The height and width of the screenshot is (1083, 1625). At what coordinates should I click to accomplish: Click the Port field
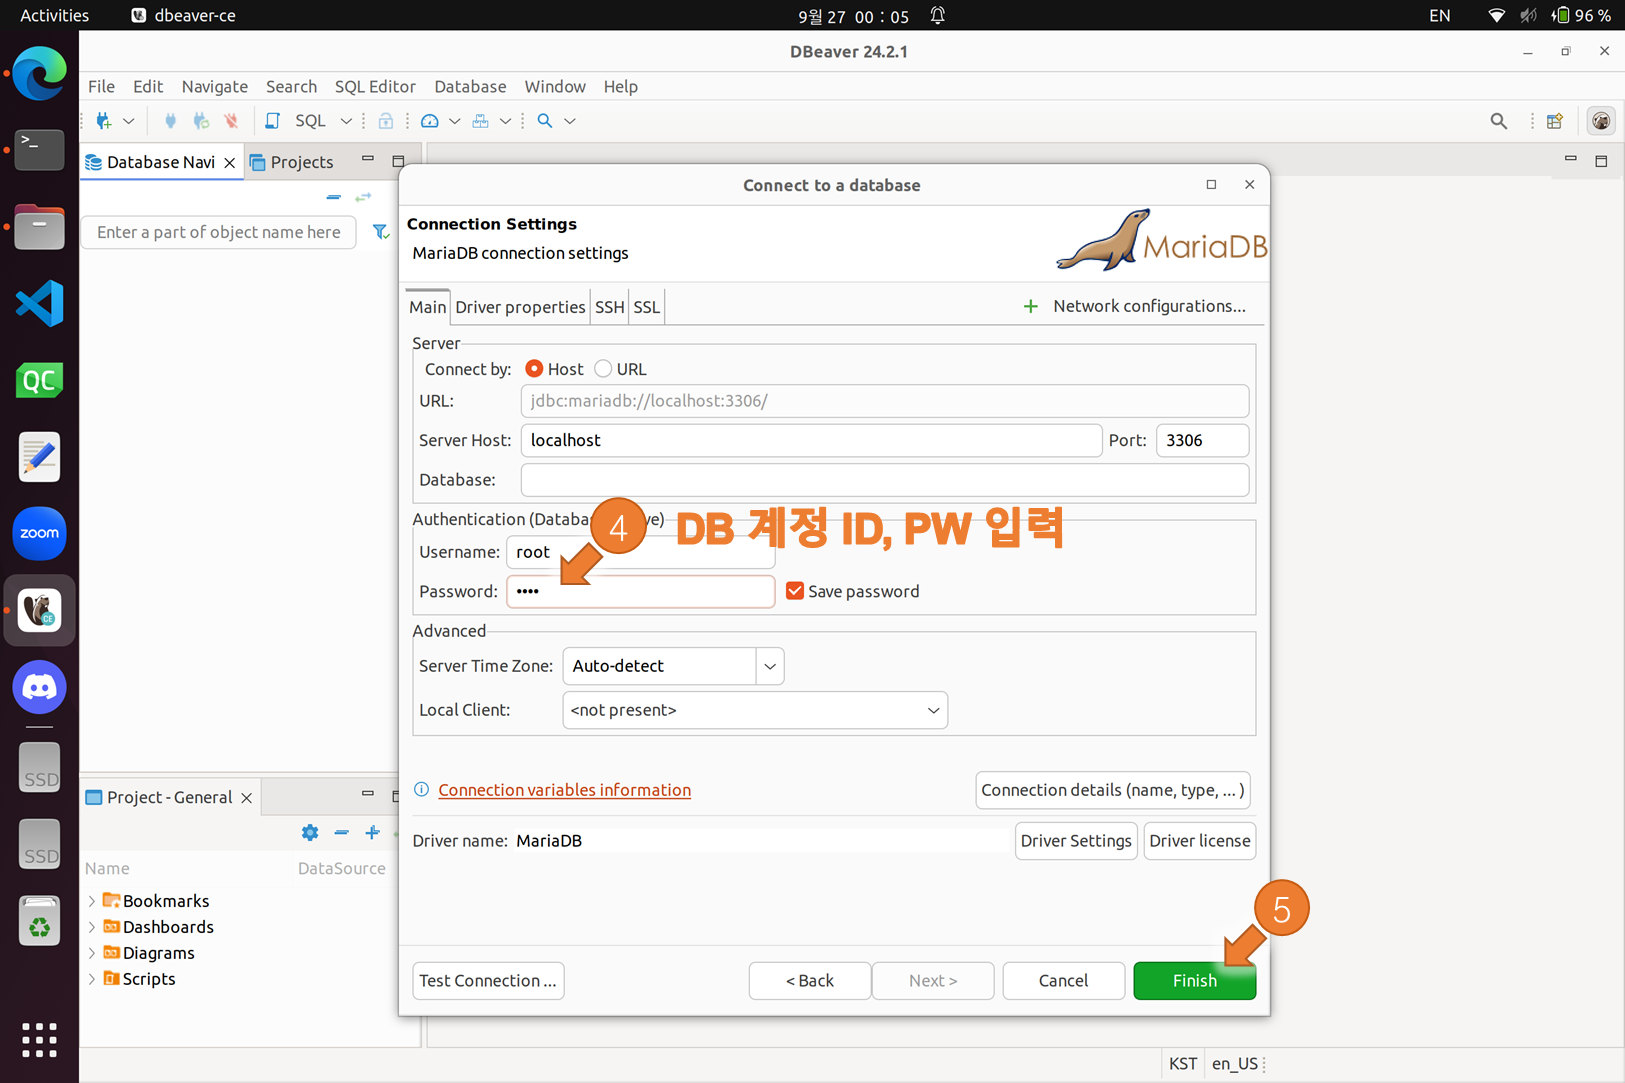[x=1202, y=440]
